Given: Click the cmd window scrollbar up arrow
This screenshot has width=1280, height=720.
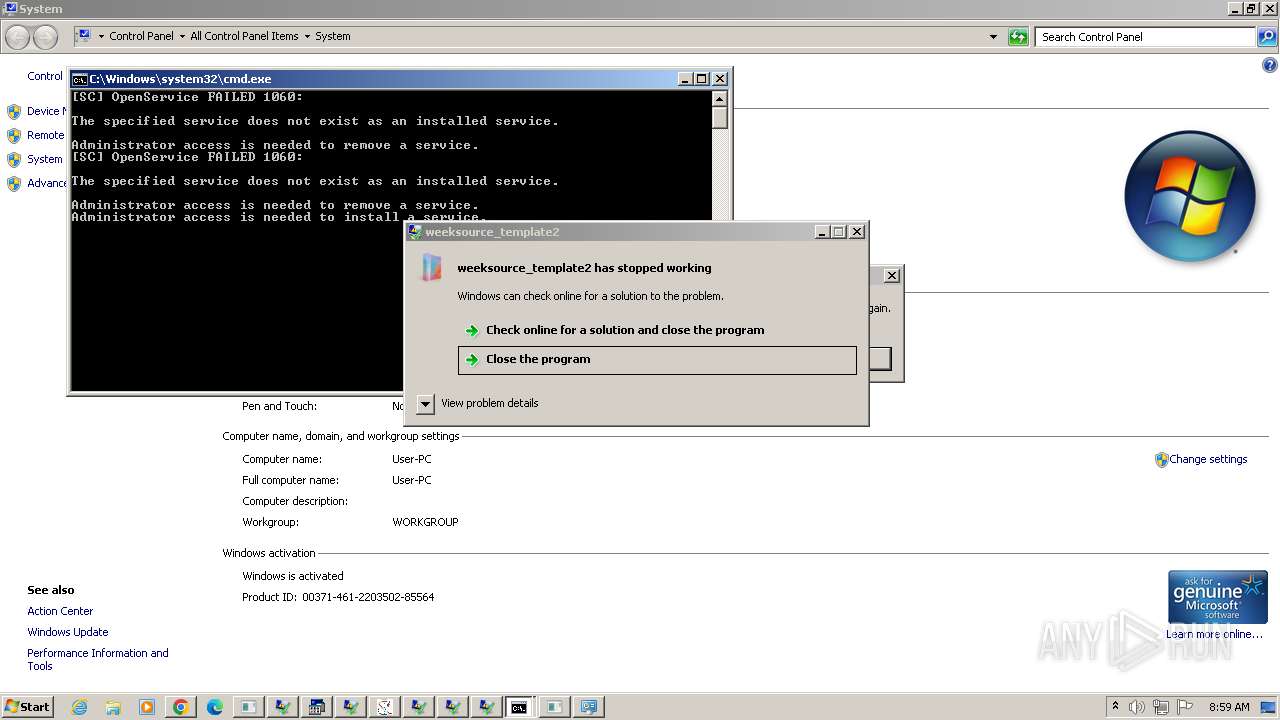Looking at the screenshot, I should (x=719, y=98).
